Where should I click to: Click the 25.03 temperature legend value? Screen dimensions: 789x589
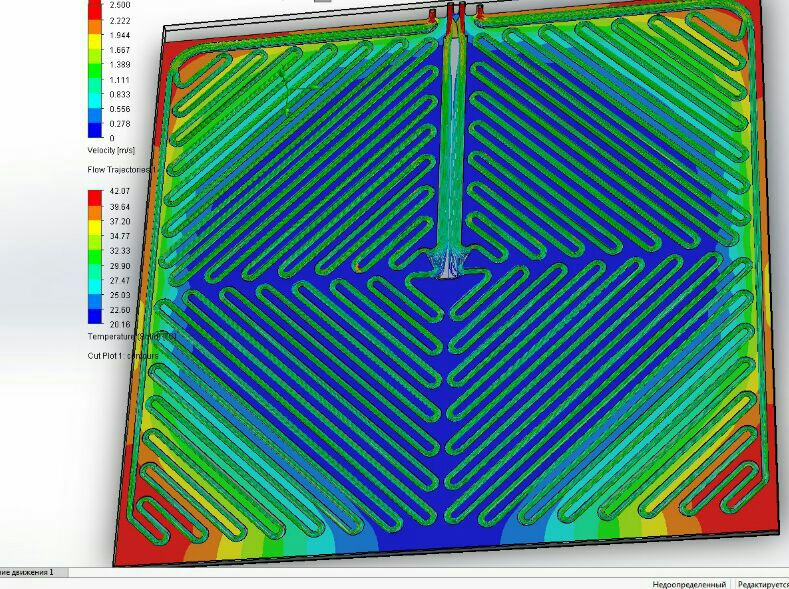120,295
